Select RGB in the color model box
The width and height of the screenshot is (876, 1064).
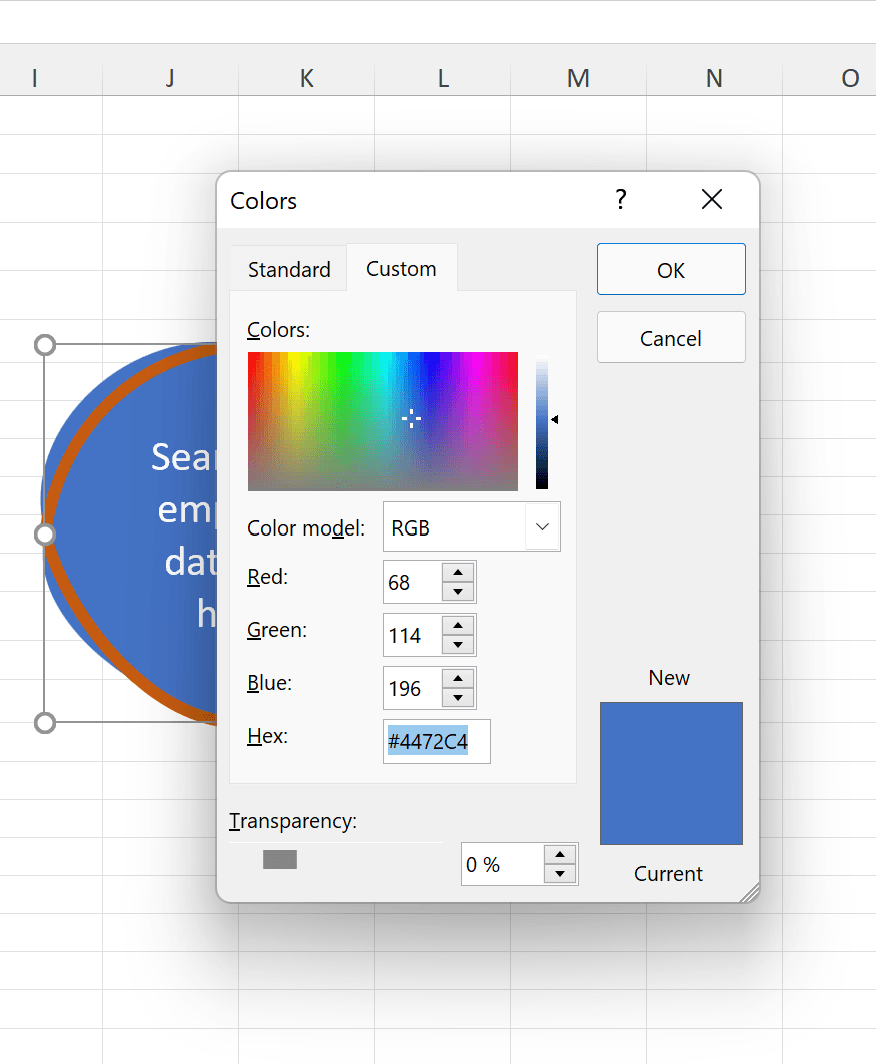tap(450, 527)
